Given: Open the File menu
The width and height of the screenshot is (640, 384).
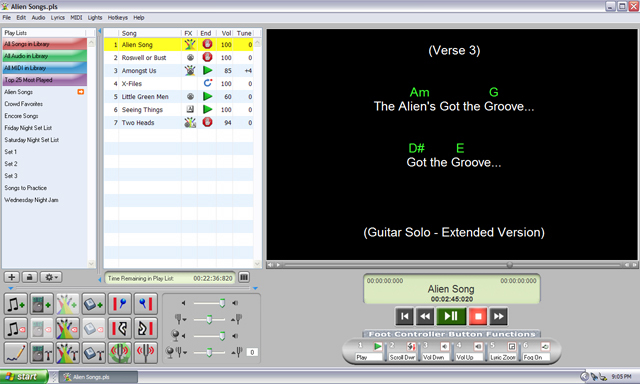Looking at the screenshot, I should (7, 18).
